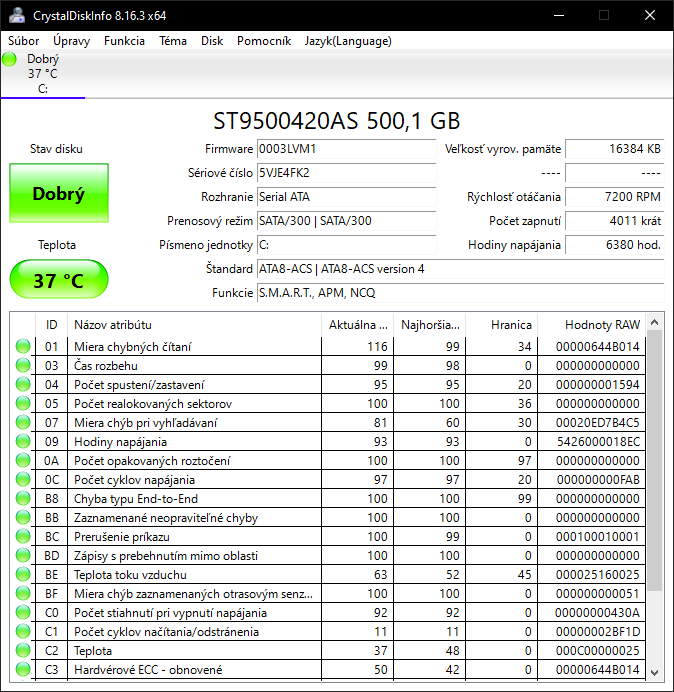The image size is (674, 692).
Task: Open the Pomocník menu
Action: (x=264, y=41)
